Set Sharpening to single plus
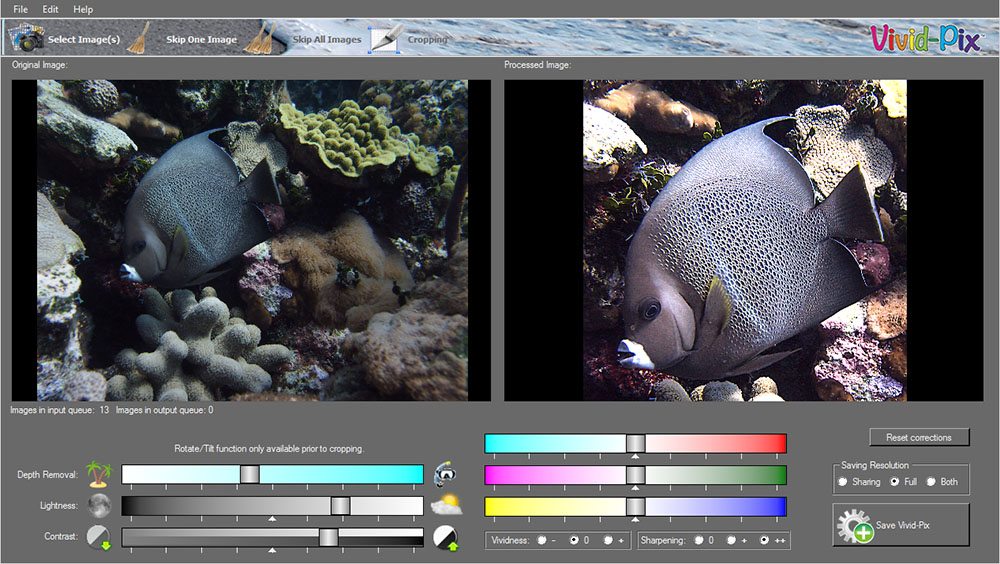Image resolution: width=1000 pixels, height=564 pixels. pos(731,540)
